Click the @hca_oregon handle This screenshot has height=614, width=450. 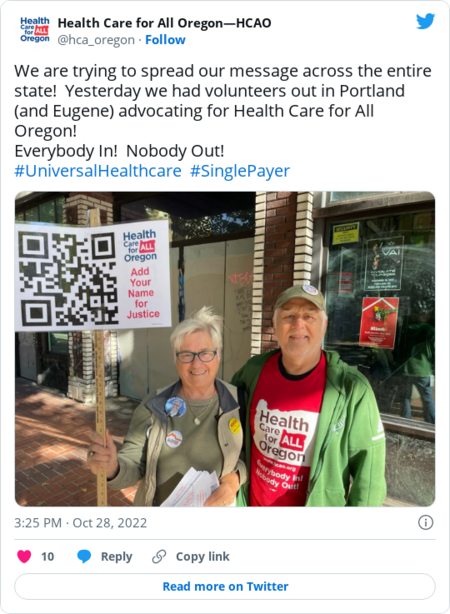point(96,40)
